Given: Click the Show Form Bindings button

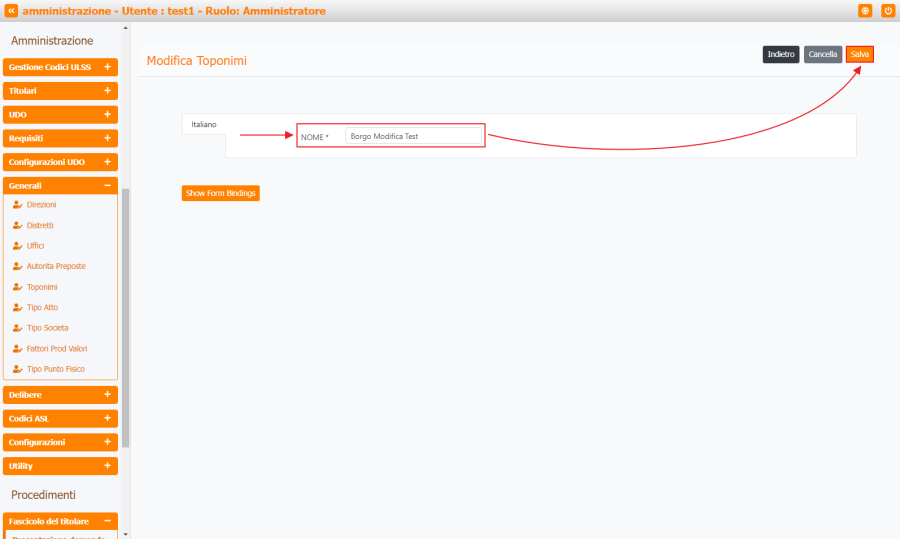Looking at the screenshot, I should click(x=220, y=193).
